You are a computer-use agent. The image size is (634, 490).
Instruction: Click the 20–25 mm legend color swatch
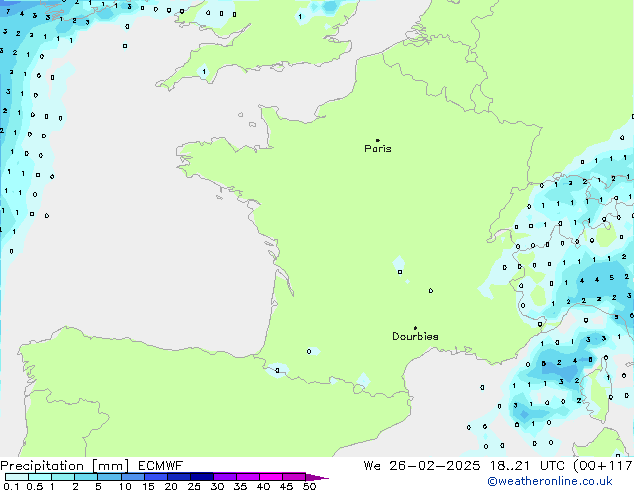coord(178,477)
